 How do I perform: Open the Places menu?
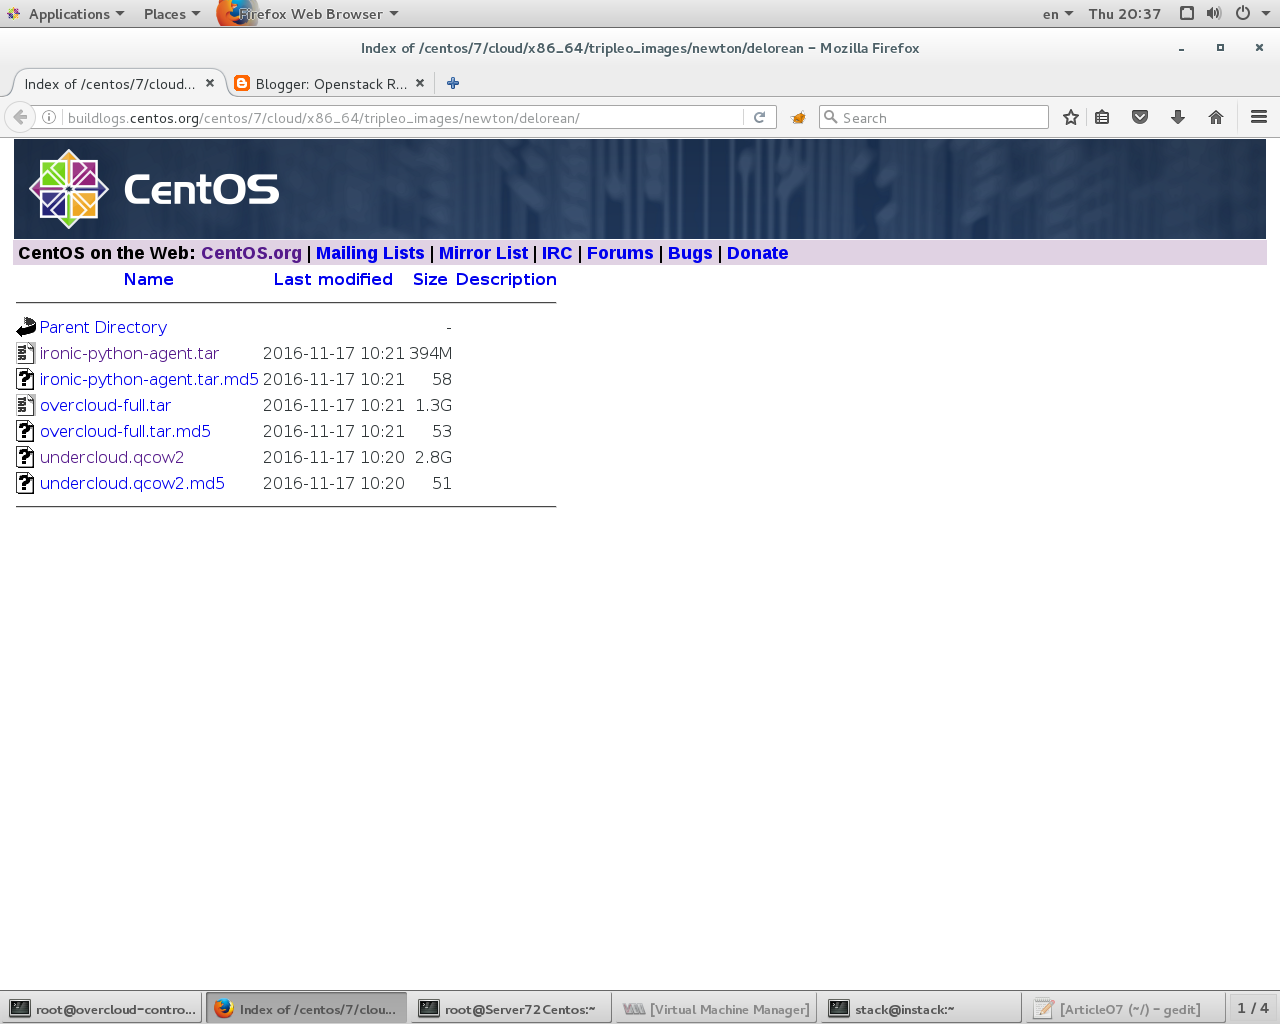pos(172,14)
